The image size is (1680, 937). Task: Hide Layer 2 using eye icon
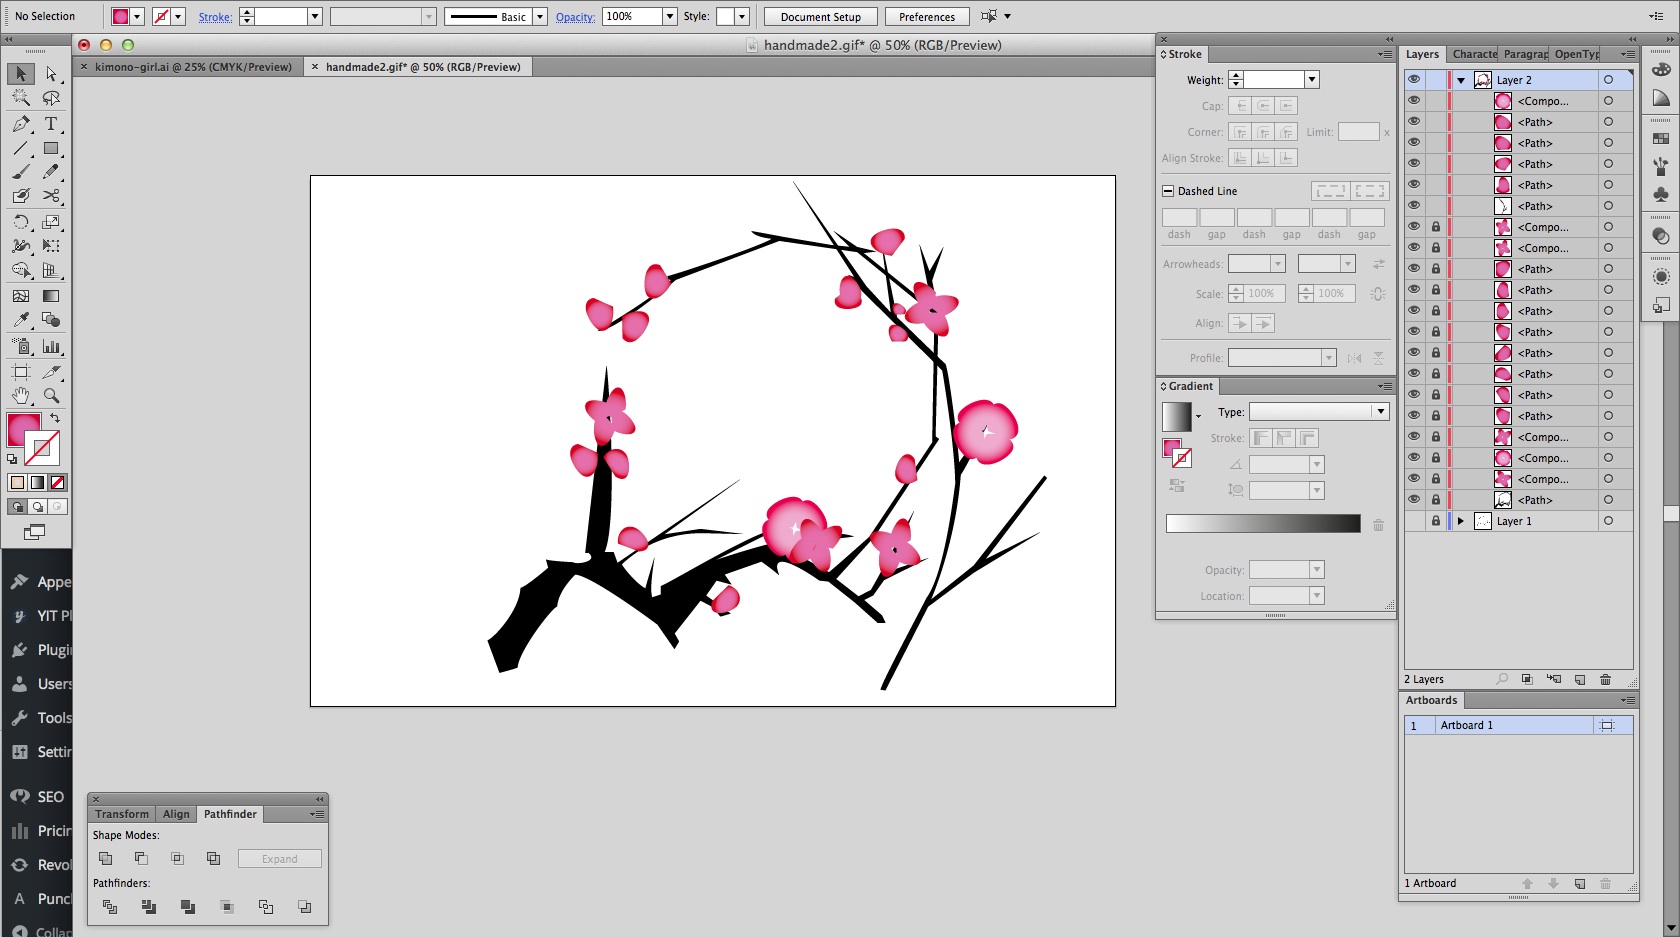[x=1414, y=80]
